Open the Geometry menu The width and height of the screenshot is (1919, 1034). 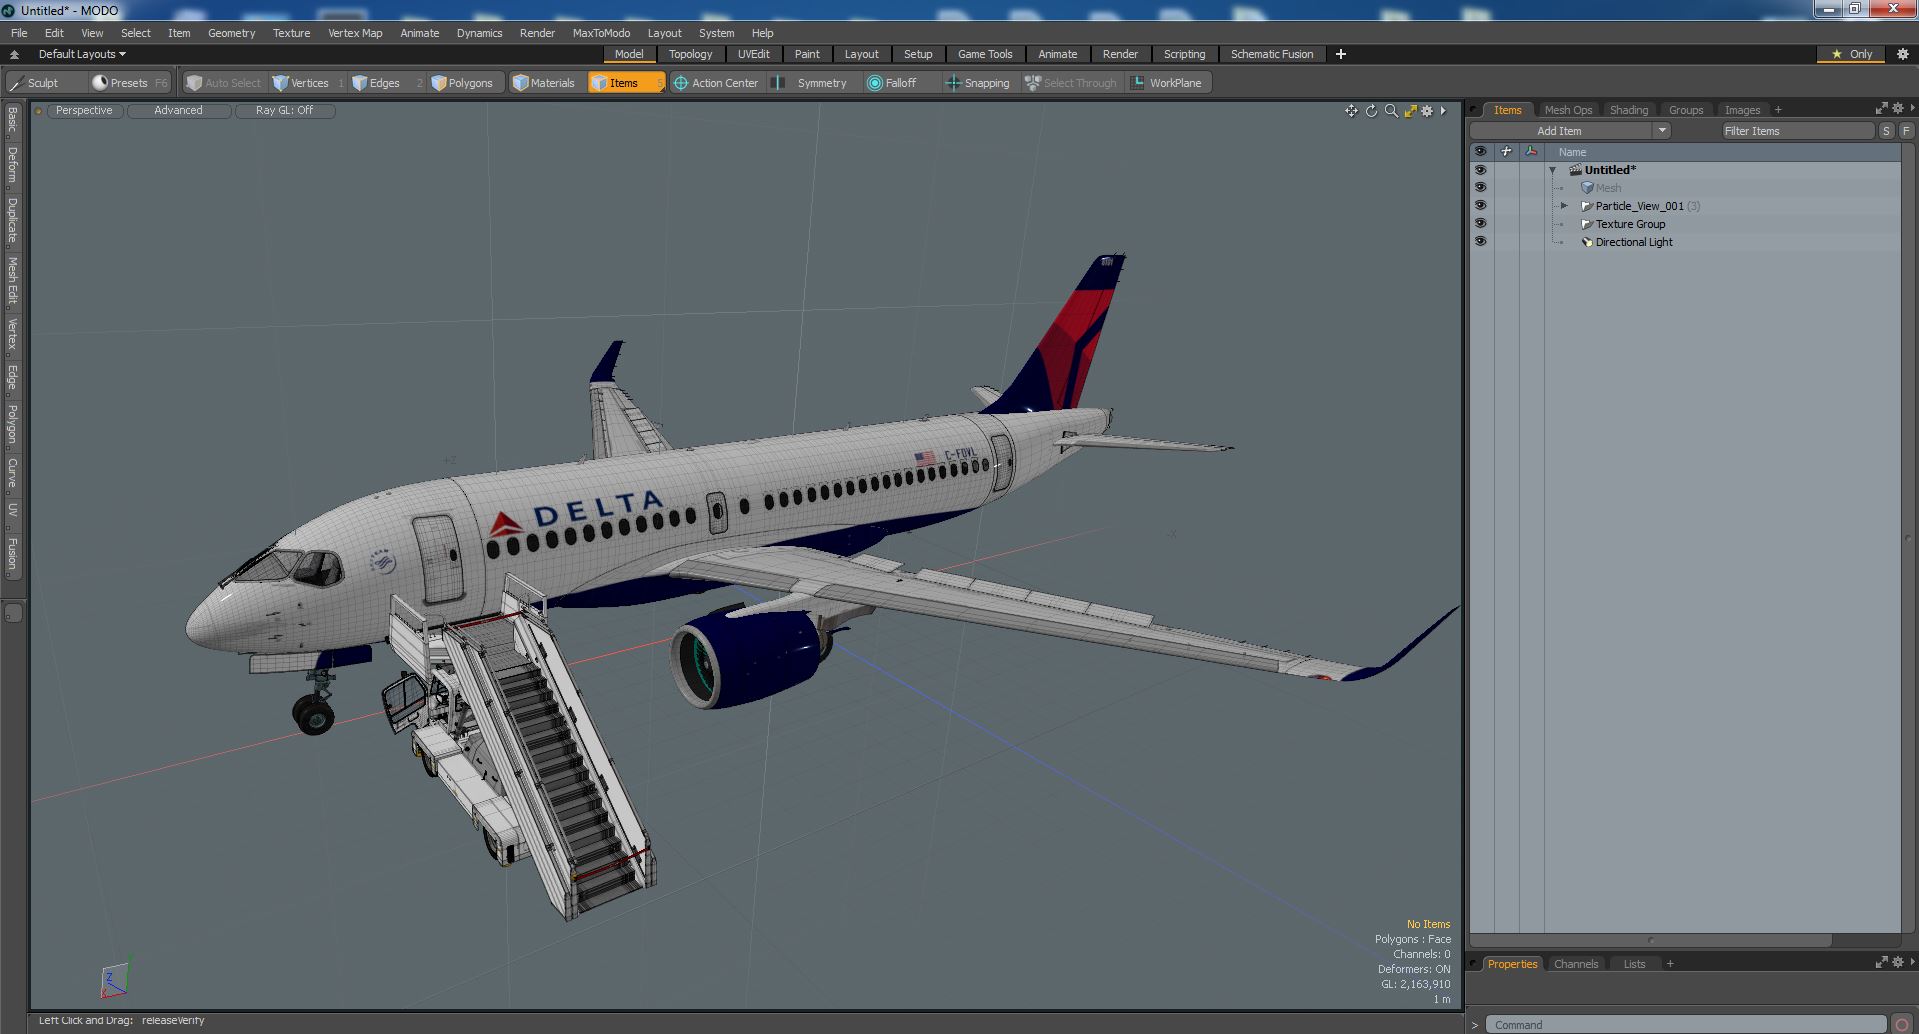[231, 33]
